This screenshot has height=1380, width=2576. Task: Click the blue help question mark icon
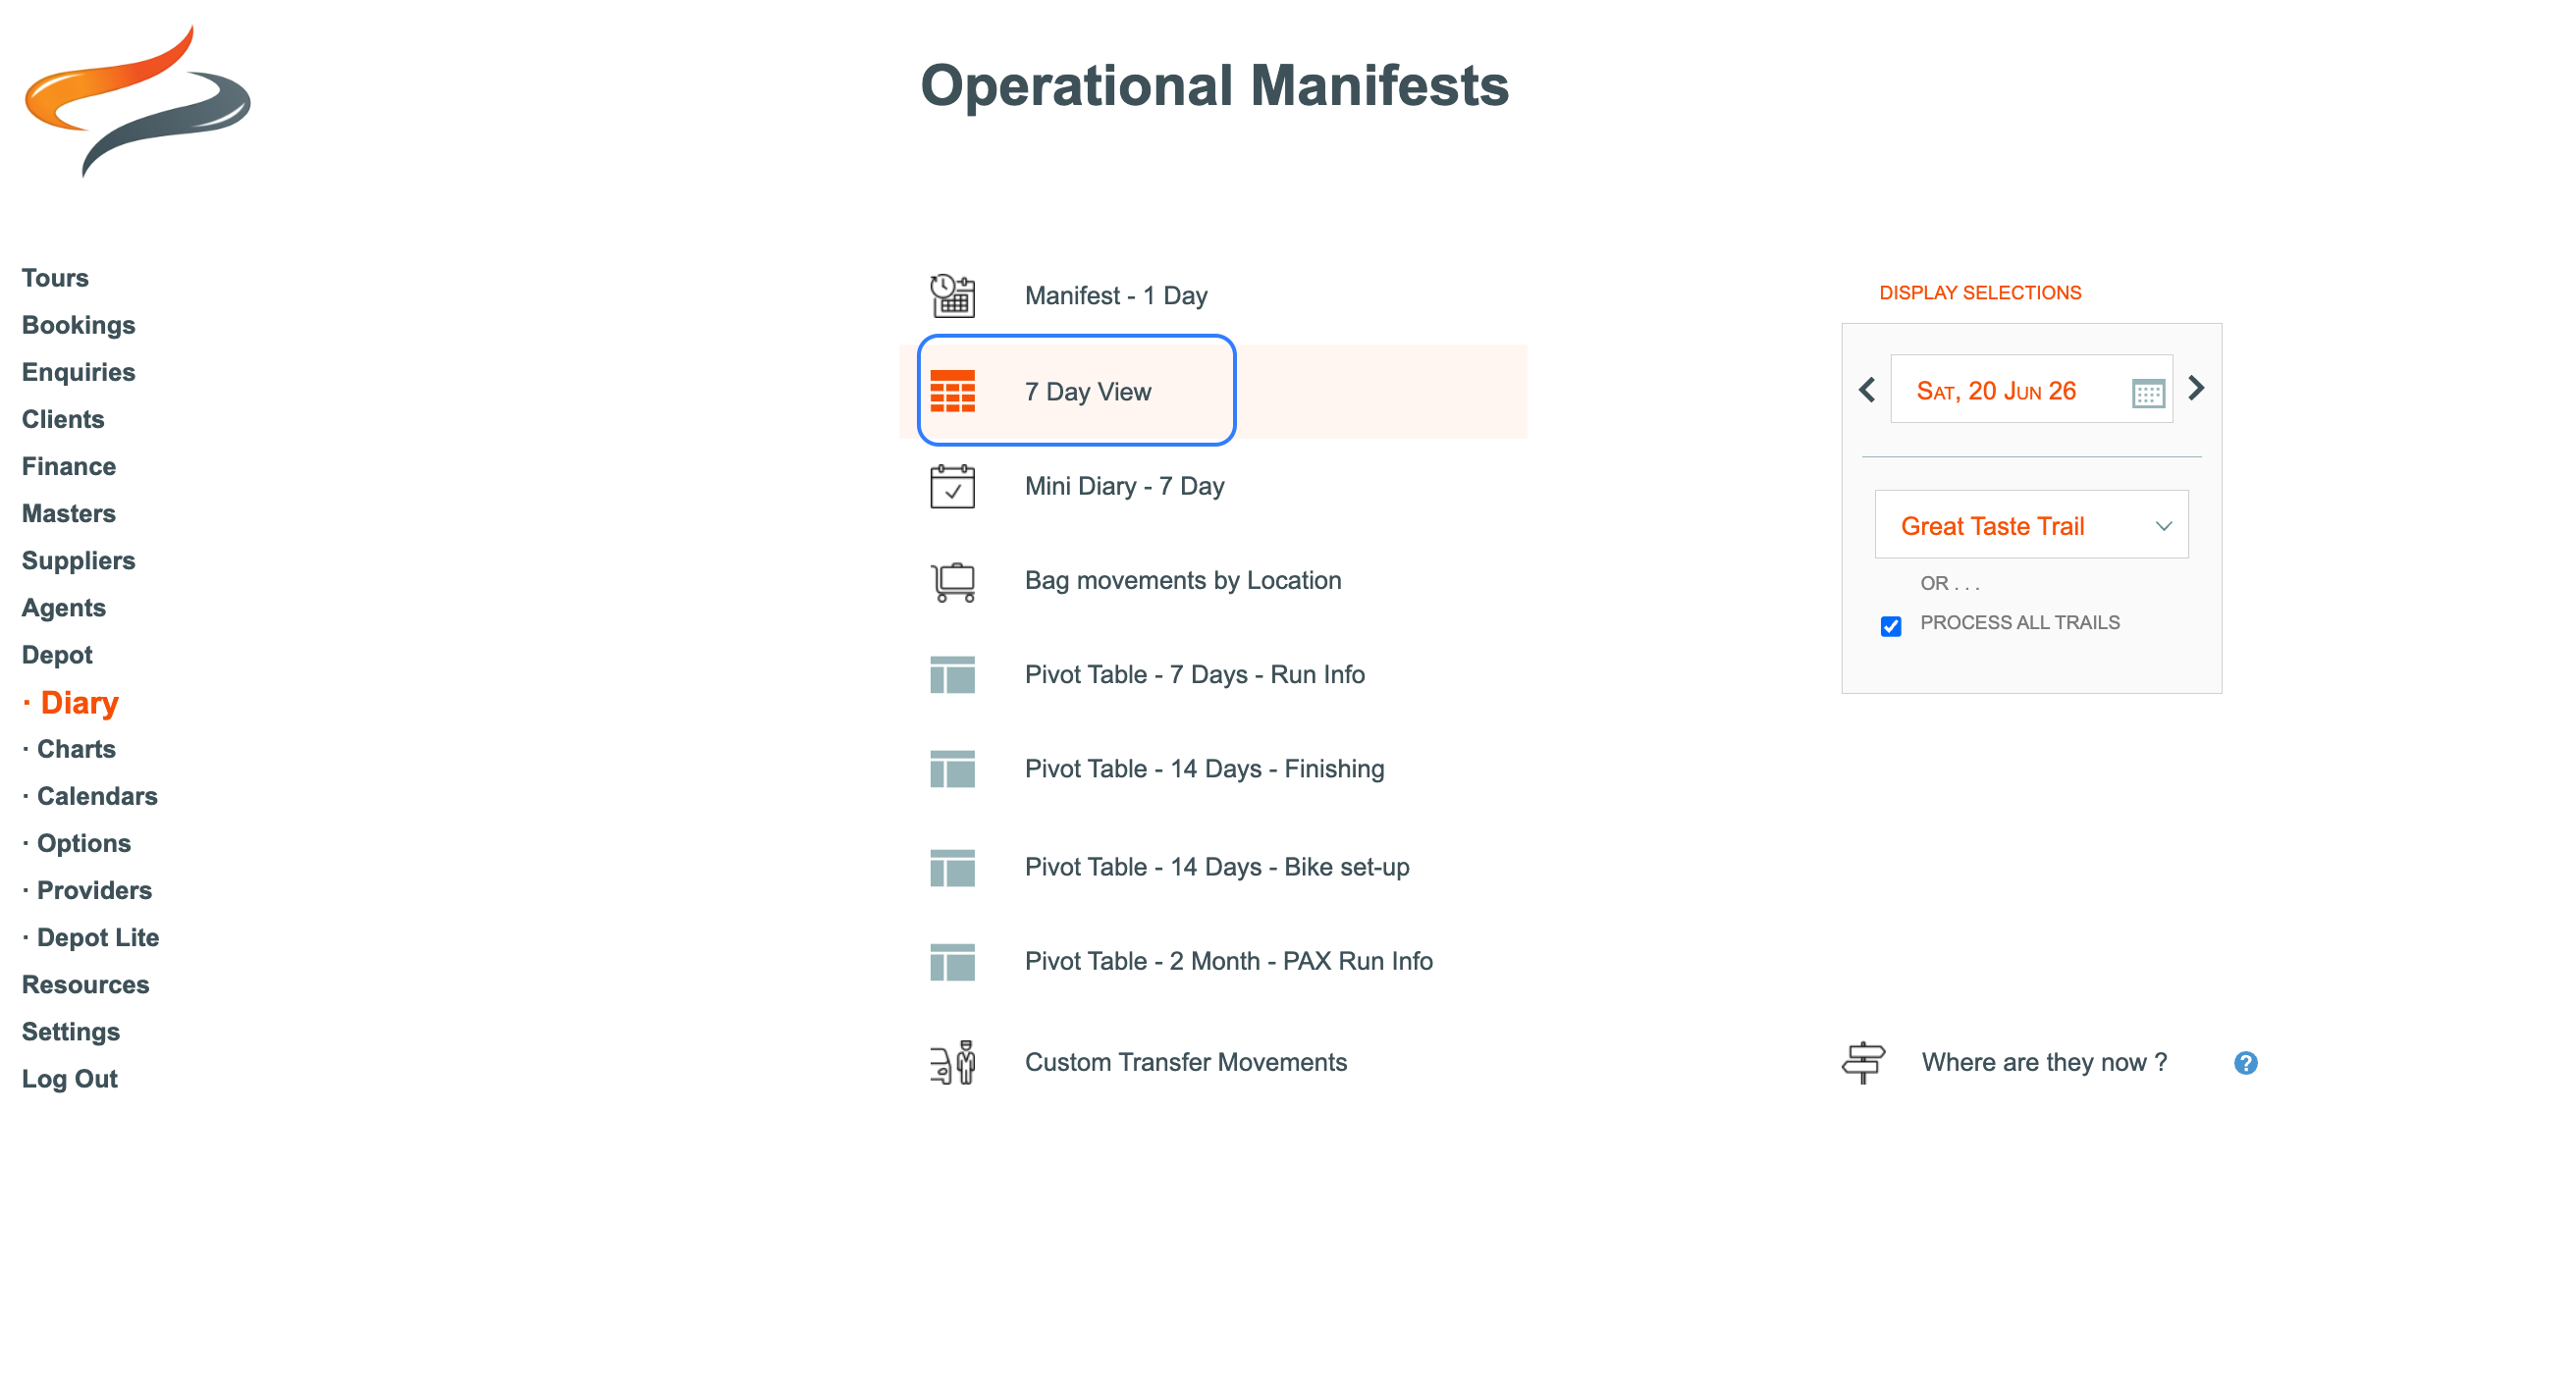[x=2245, y=1063]
